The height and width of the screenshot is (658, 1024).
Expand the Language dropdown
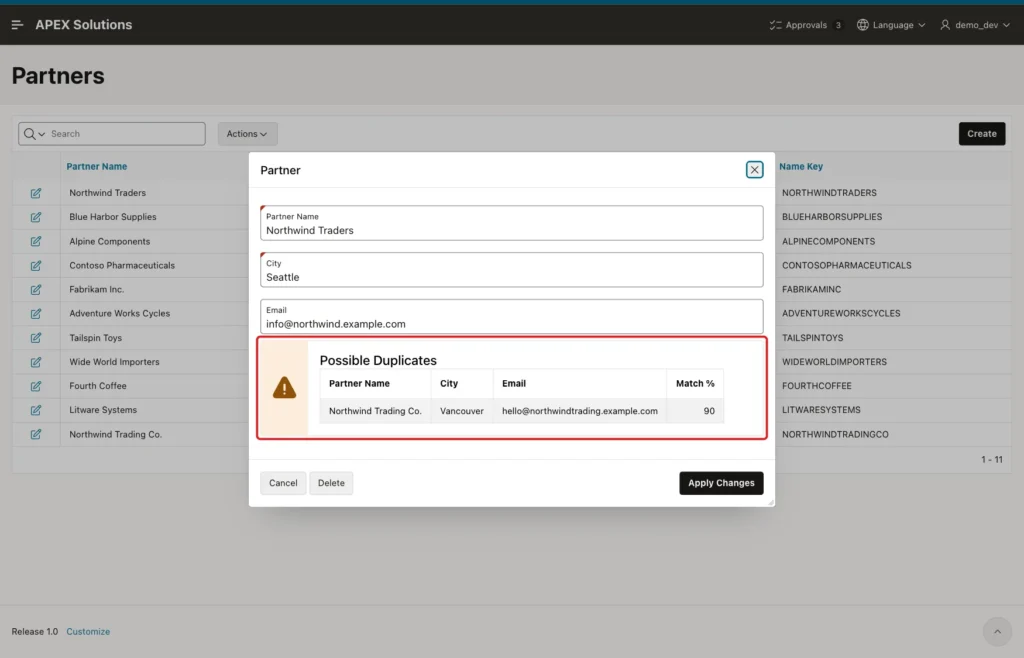pyautogui.click(x=891, y=25)
